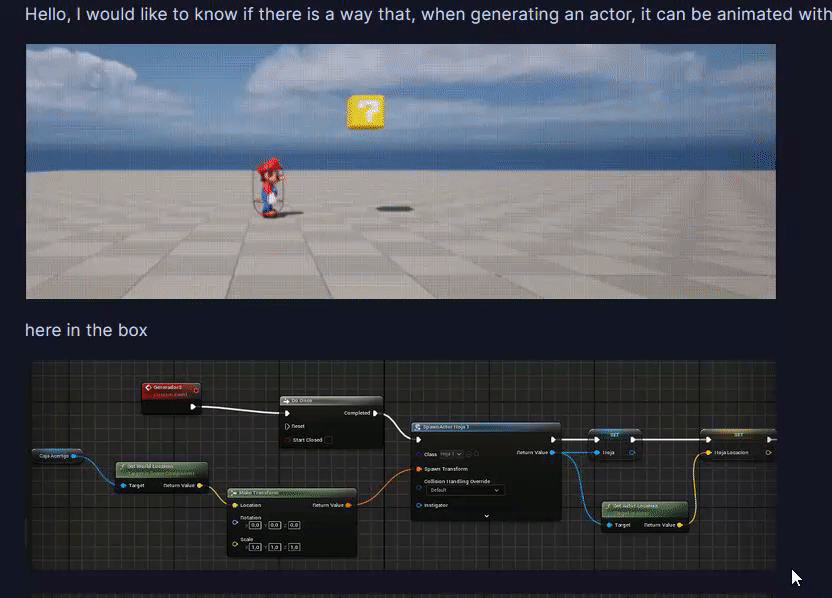Click the Spawn Transform input pin
Screen dimensions: 832x598
(x=419, y=469)
